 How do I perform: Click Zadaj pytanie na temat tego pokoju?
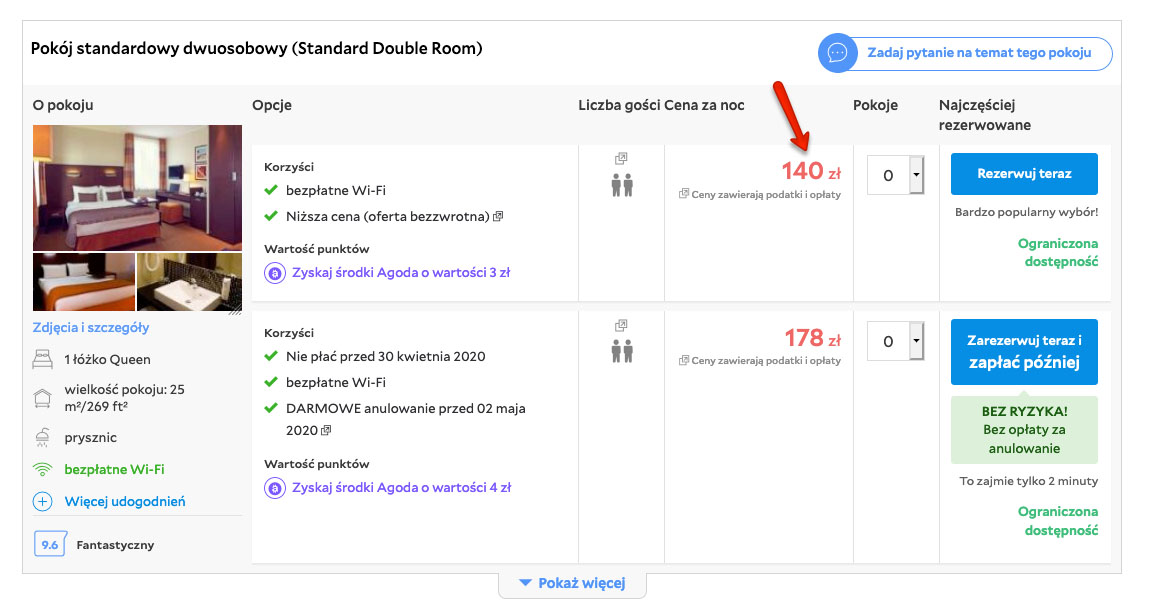coord(979,53)
